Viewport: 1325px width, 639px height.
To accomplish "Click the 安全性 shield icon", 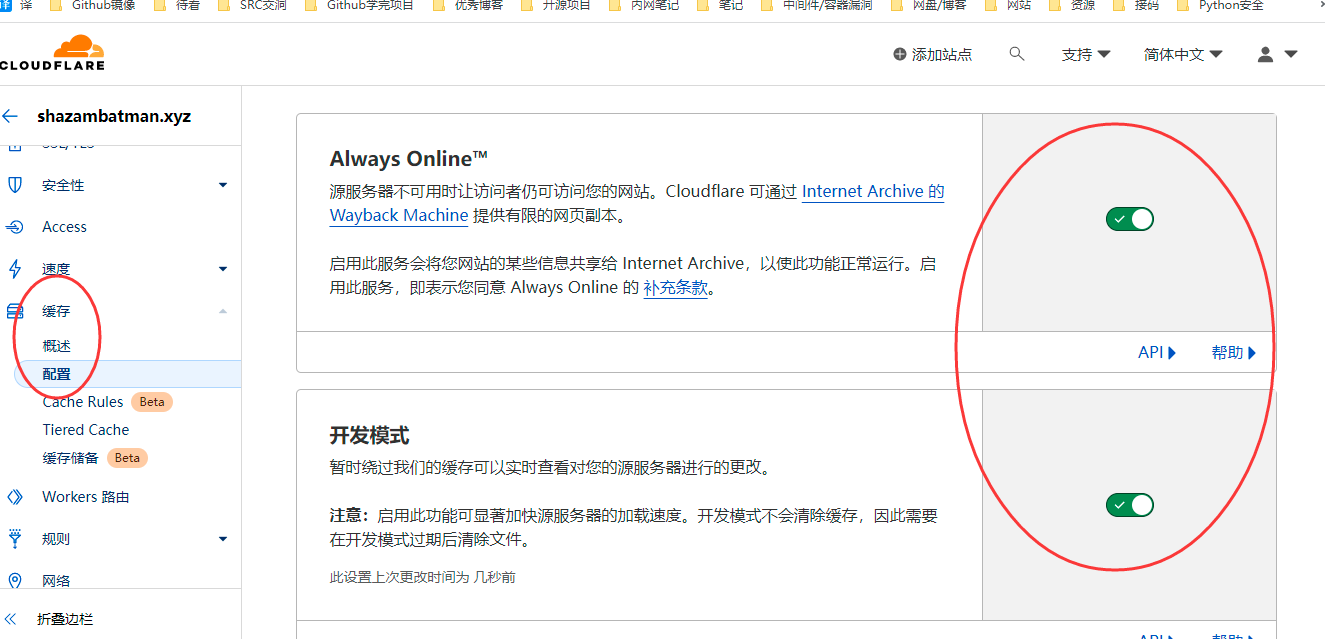I will 15,185.
